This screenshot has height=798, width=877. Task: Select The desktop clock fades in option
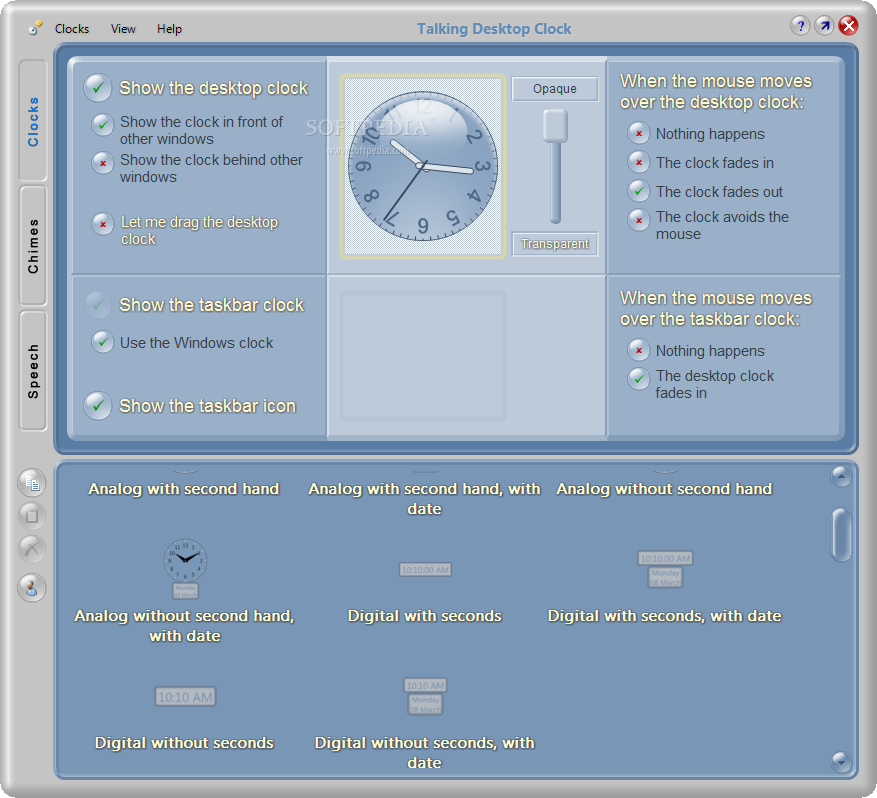639,379
